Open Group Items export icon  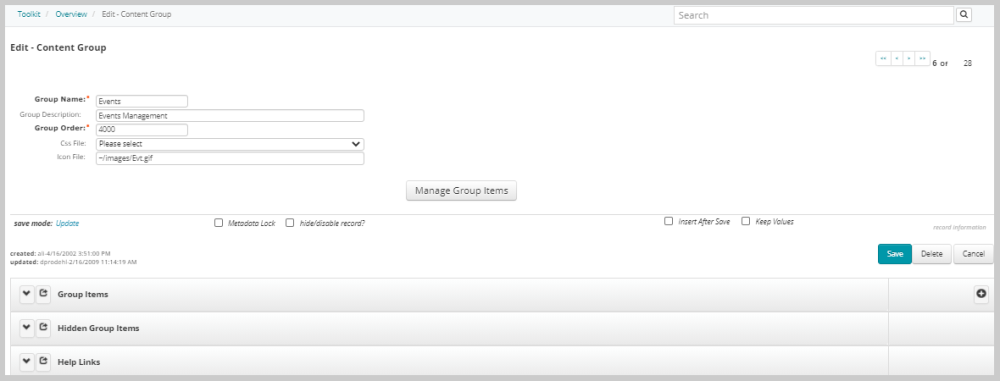43,294
